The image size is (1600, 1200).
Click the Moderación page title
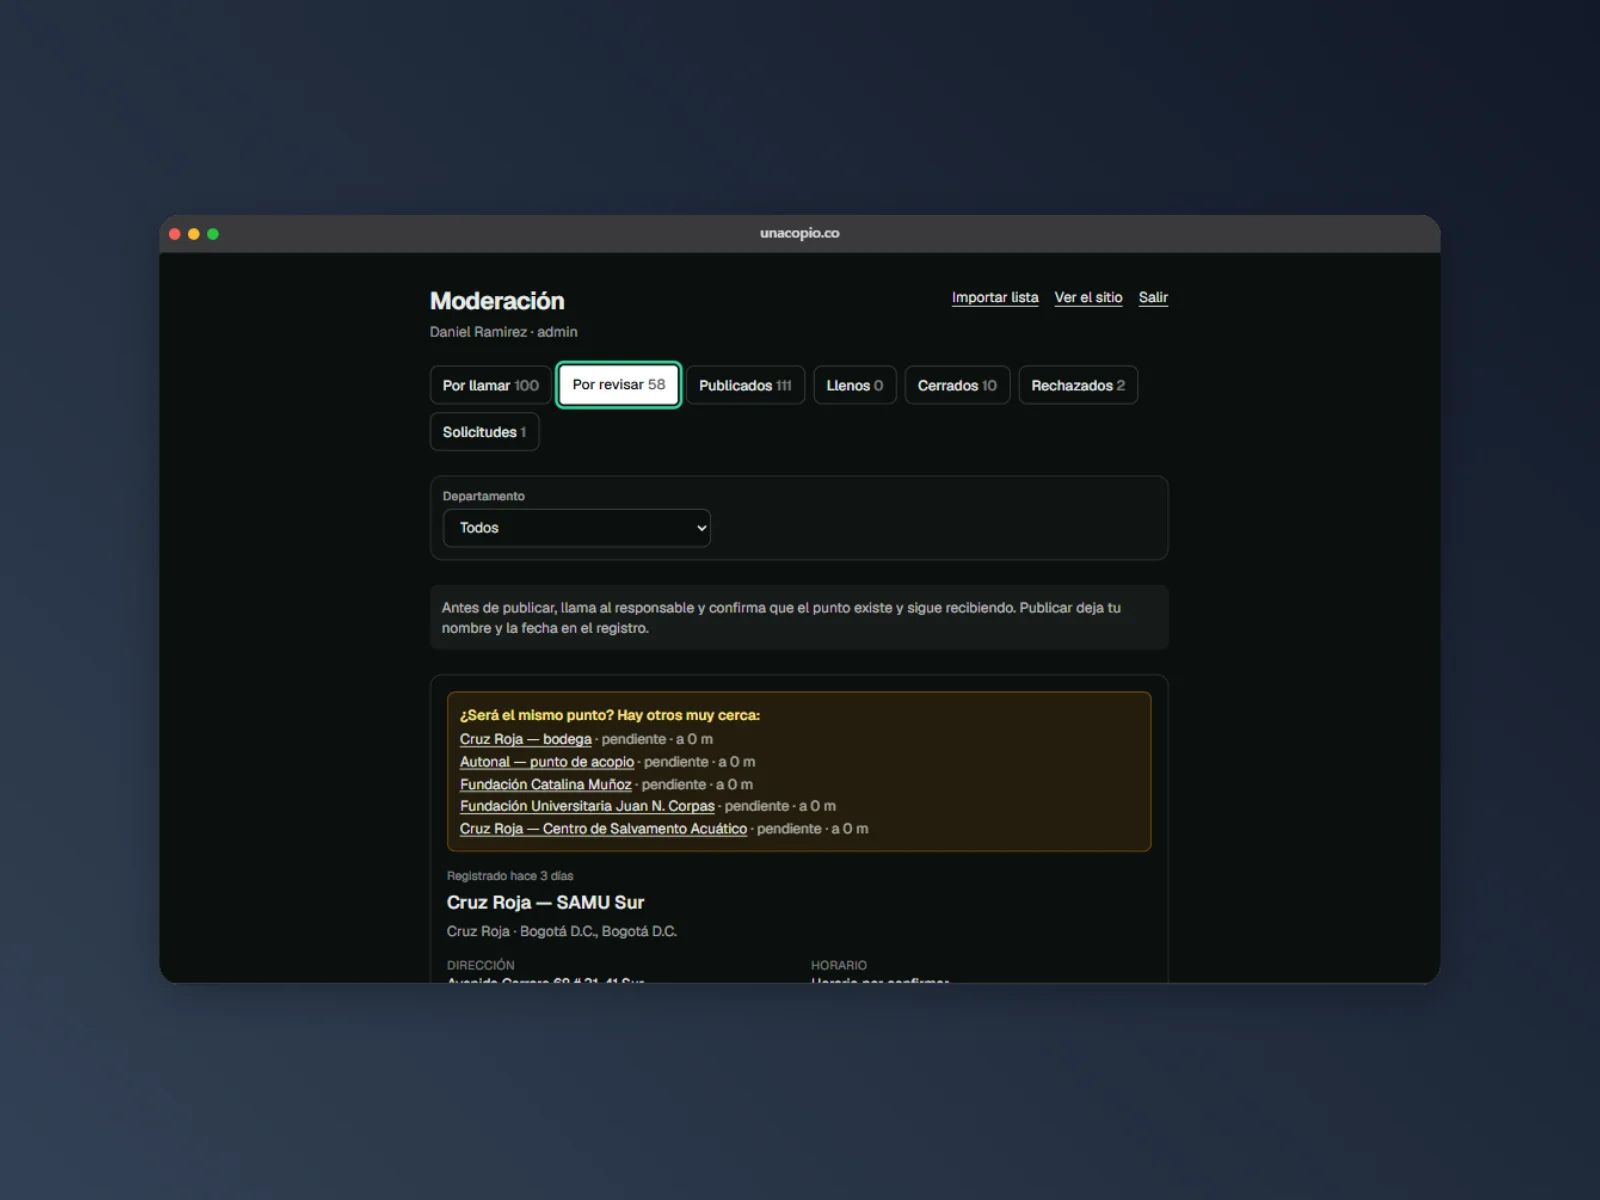pyautogui.click(x=497, y=301)
